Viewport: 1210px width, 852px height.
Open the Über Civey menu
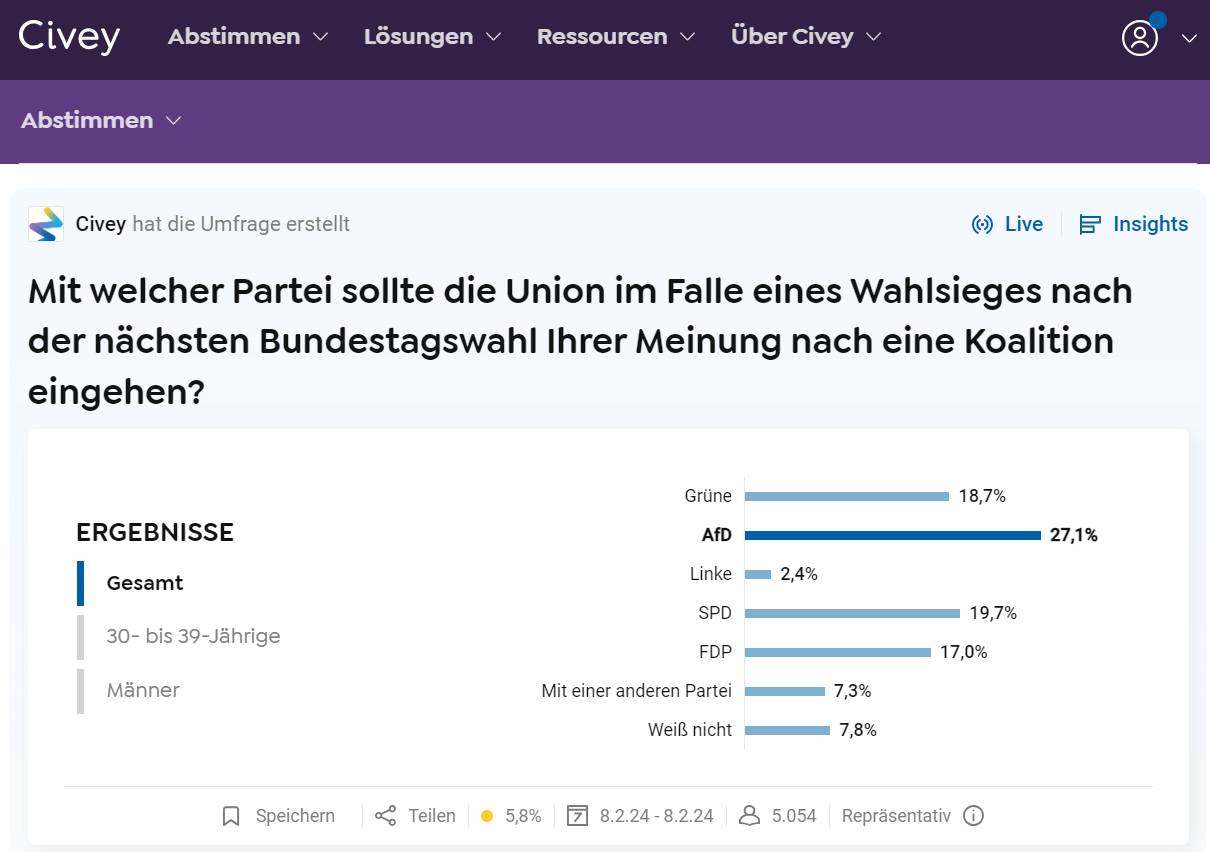click(806, 36)
